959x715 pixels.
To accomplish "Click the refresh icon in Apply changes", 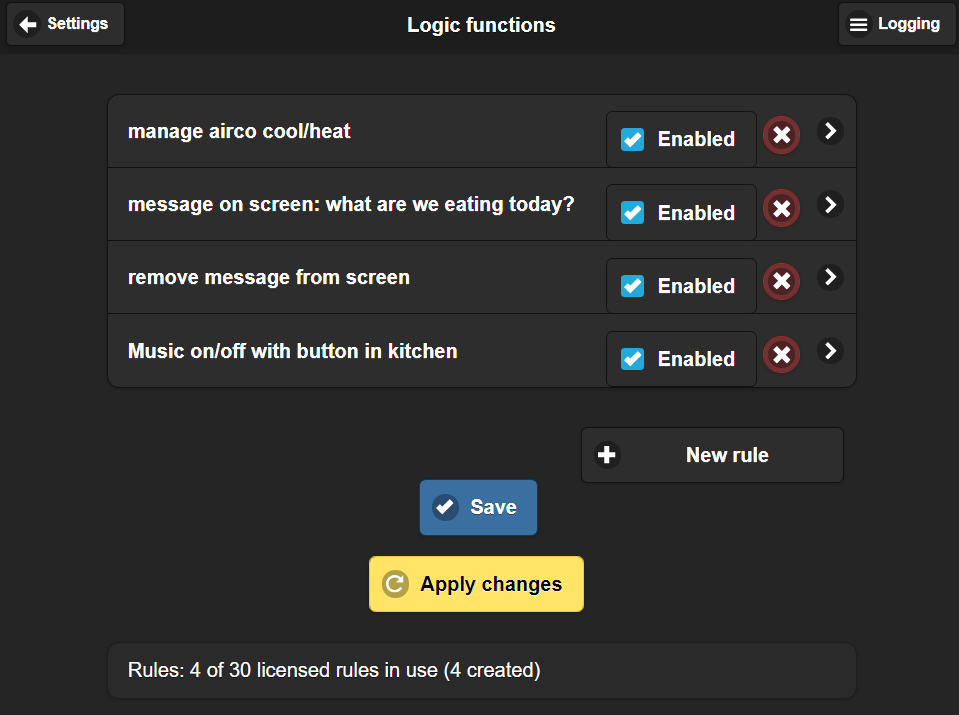I will point(395,584).
